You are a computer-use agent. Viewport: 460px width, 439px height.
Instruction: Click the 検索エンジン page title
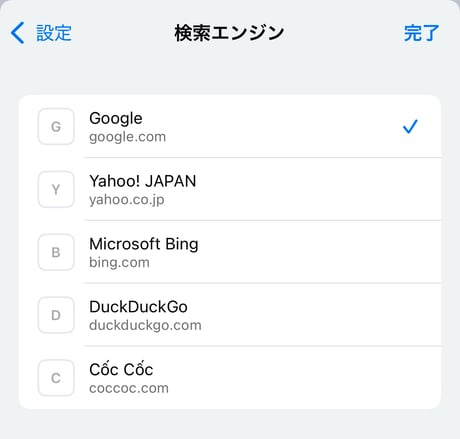coord(229,33)
